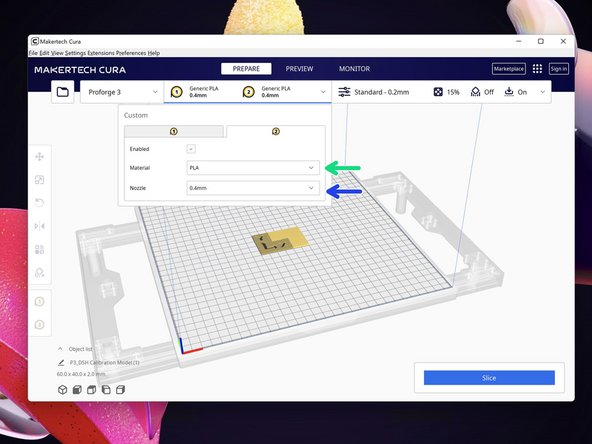Click extruder 2 Generic PLA summary
This screenshot has height=444, width=592.
(x=267, y=92)
